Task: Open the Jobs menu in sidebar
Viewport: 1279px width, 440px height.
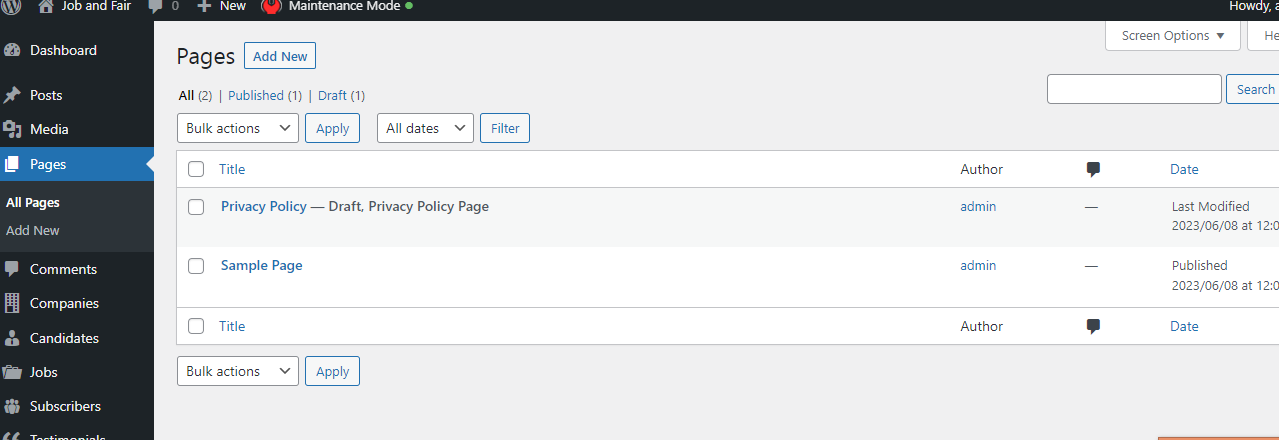Action: (x=44, y=372)
